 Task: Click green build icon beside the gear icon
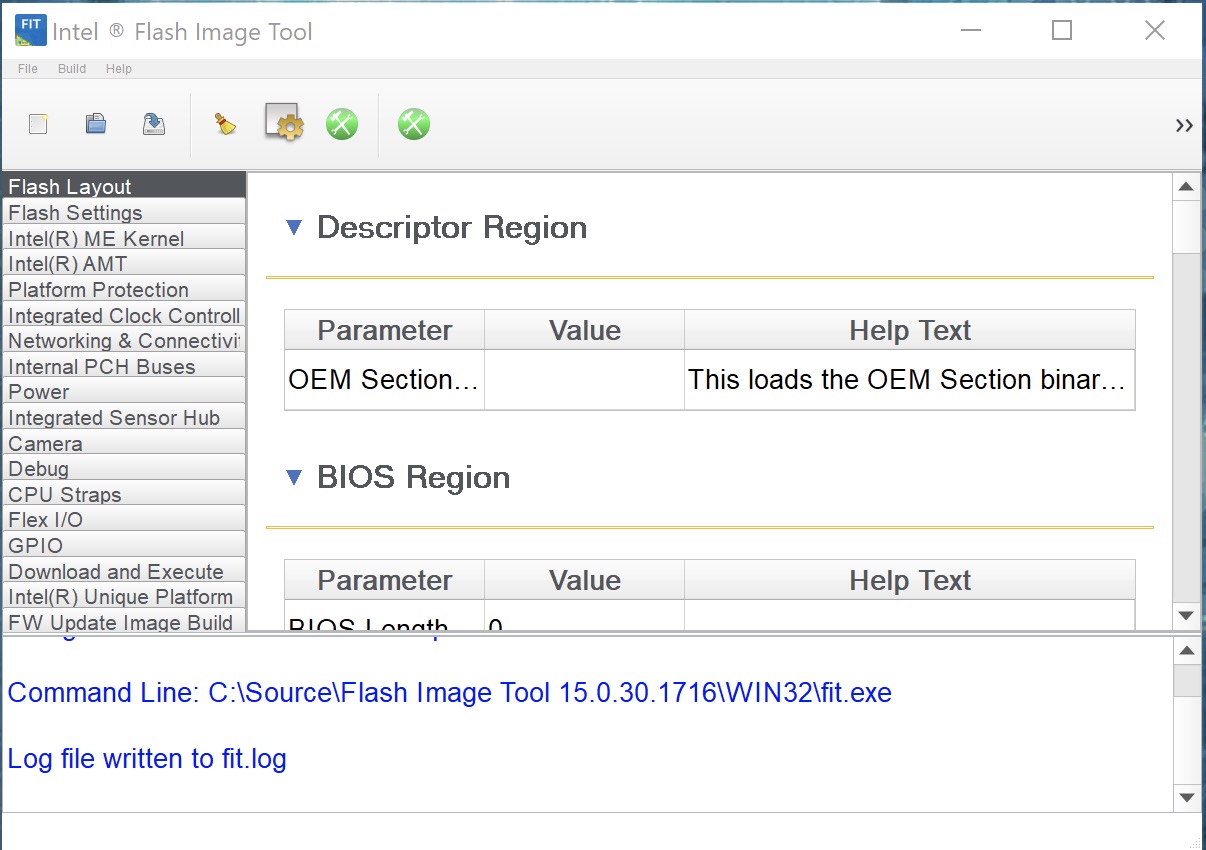click(x=342, y=124)
